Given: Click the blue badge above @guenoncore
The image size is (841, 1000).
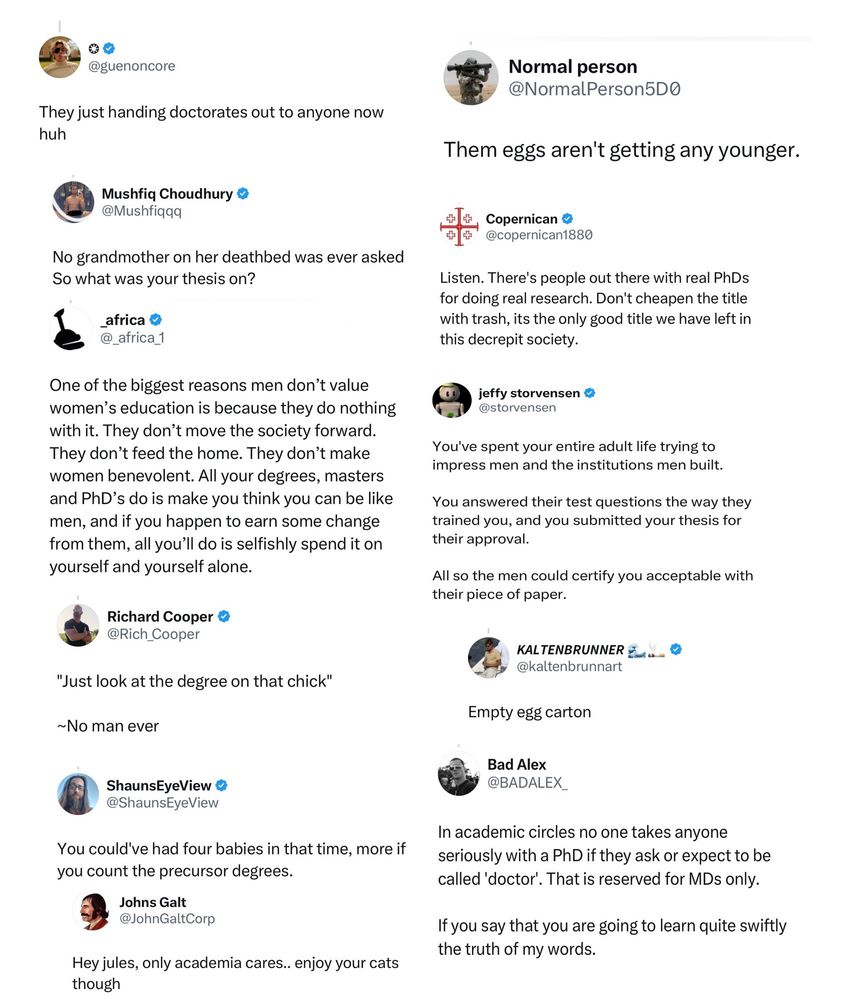Looking at the screenshot, I should click(109, 48).
